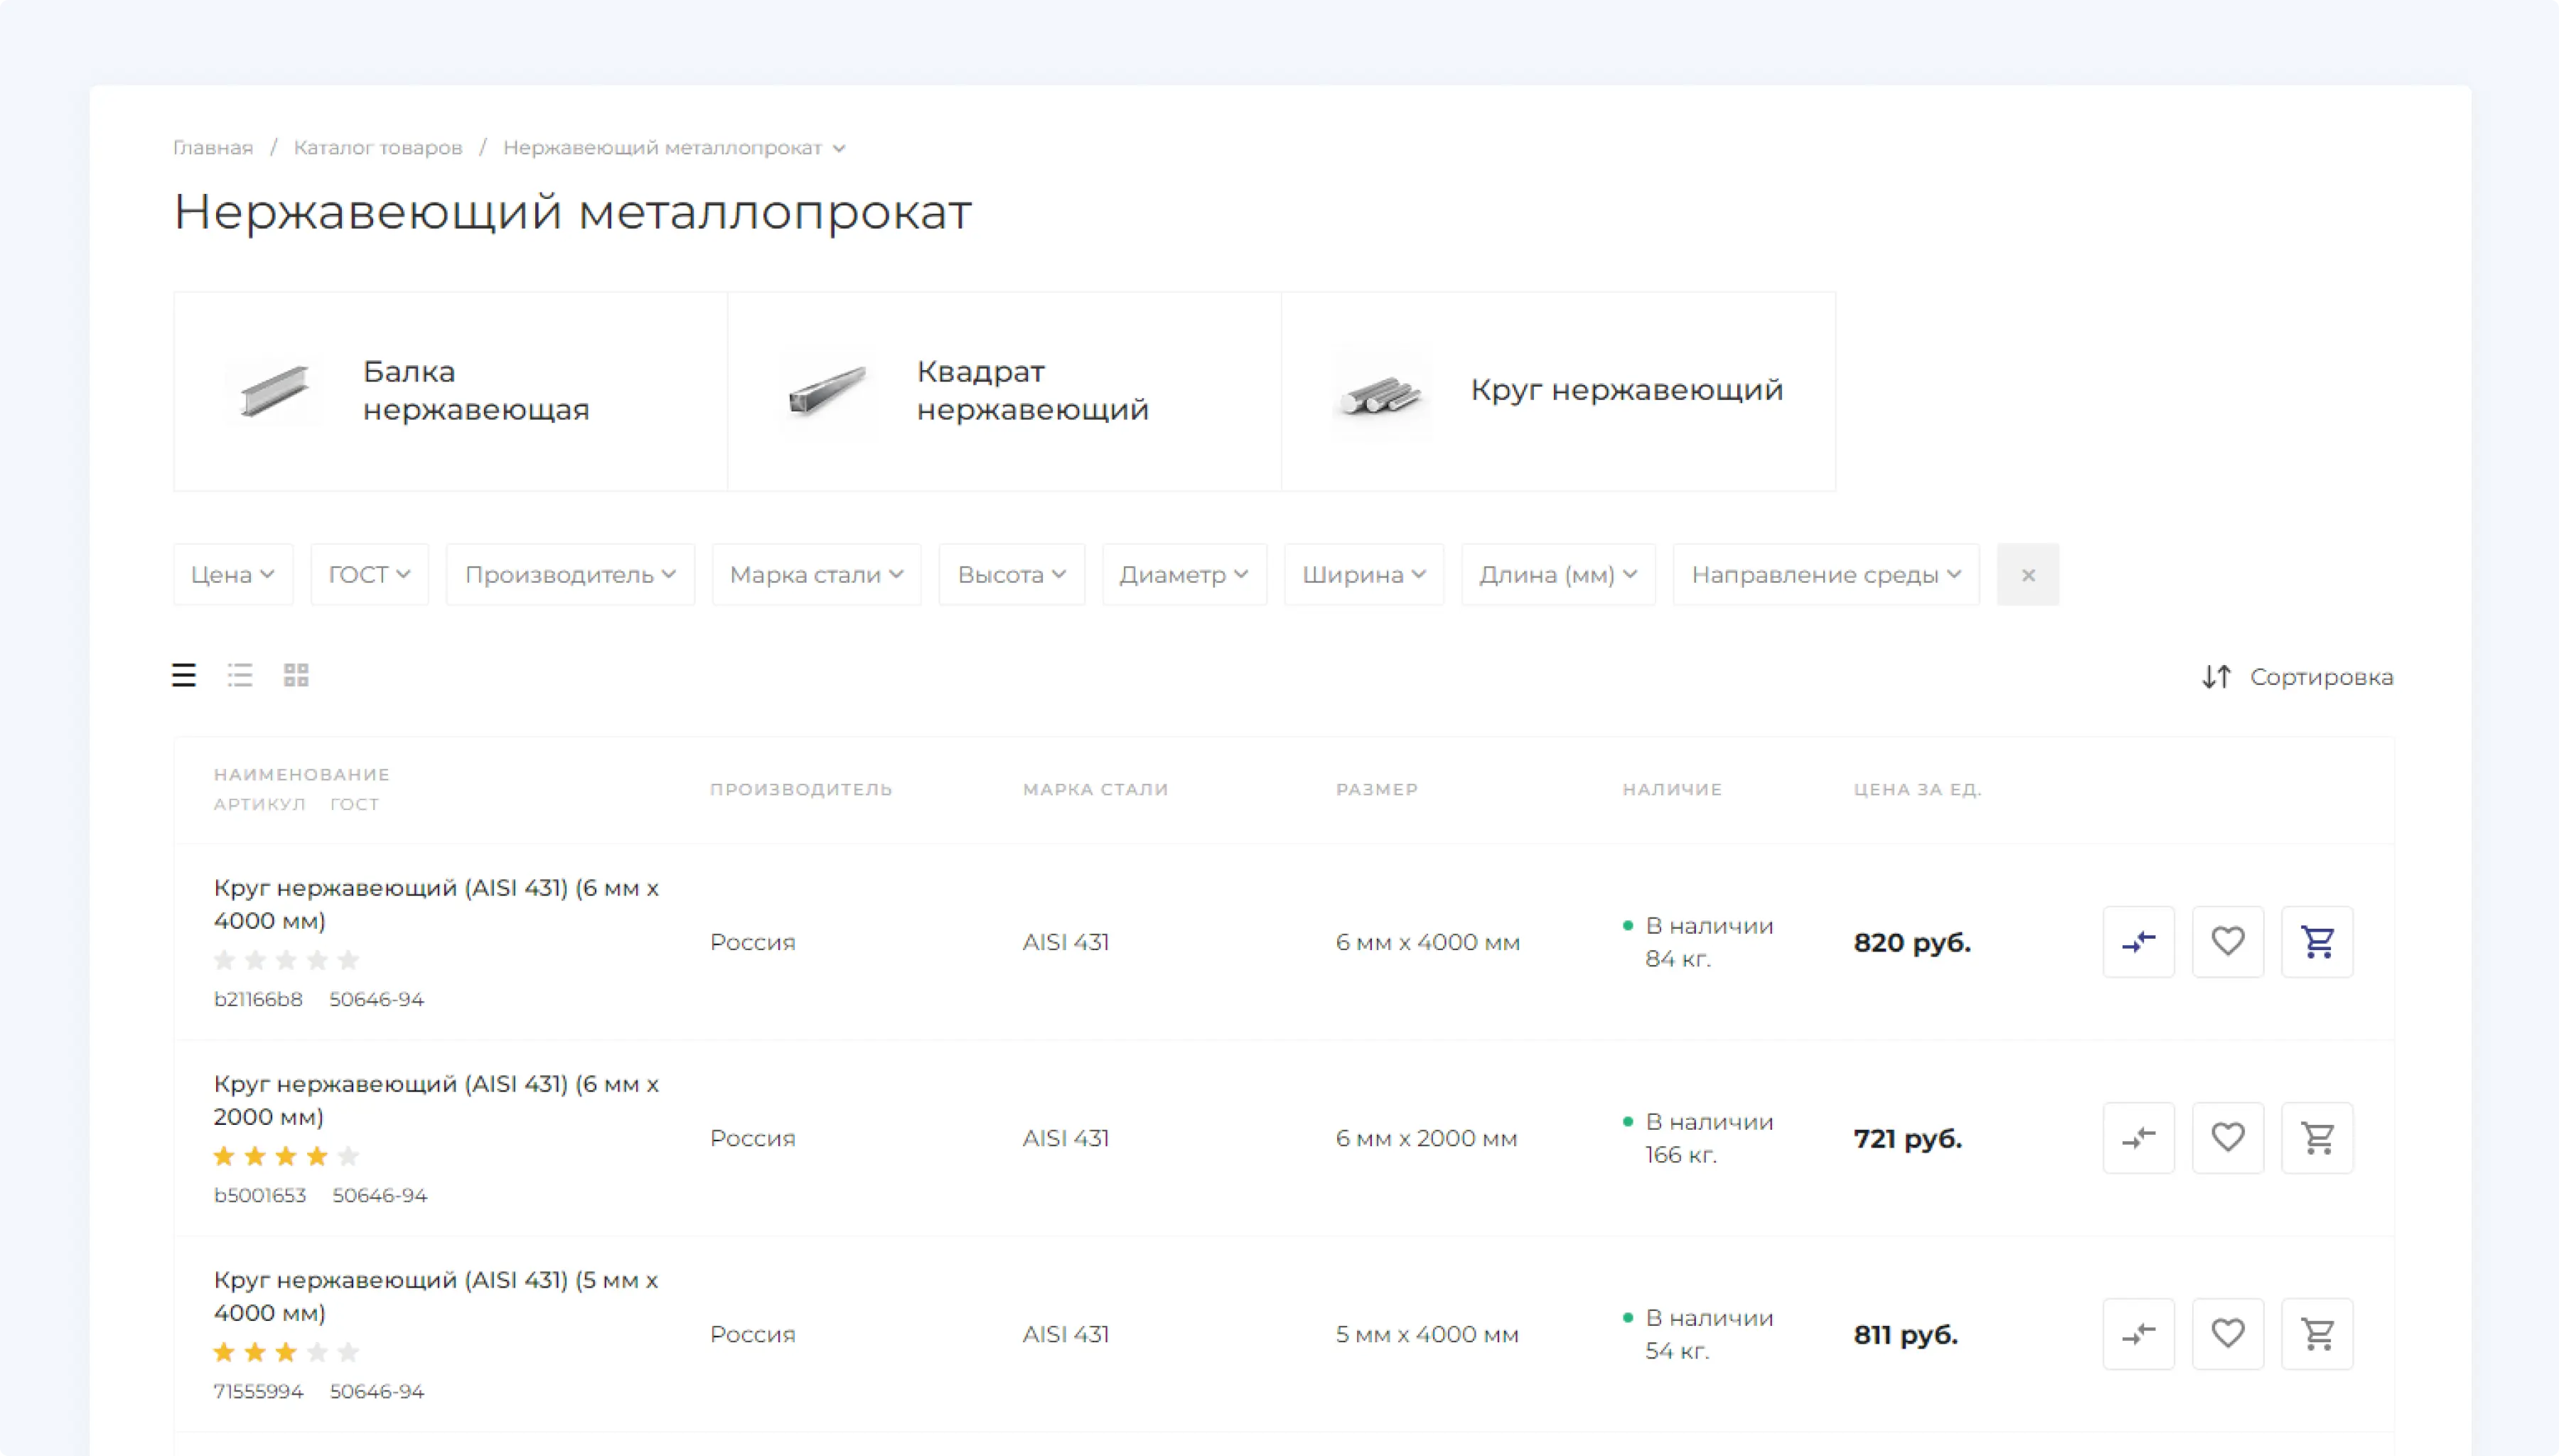The width and height of the screenshot is (2559, 1456).
Task: Click compare icon for 820 руб. product
Action: point(2138,941)
